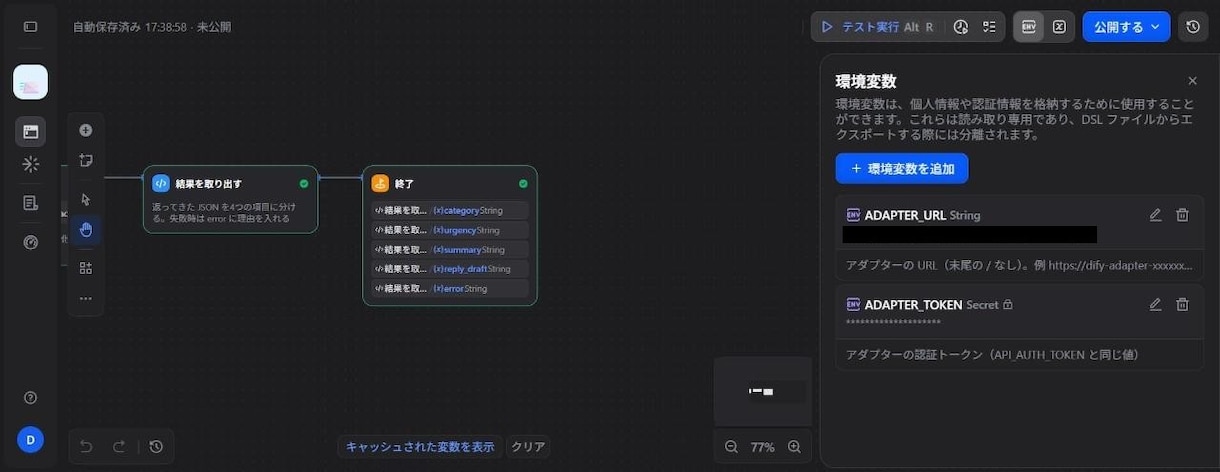Click the summary String output row
The width and height of the screenshot is (1220, 472).
(x=450, y=249)
